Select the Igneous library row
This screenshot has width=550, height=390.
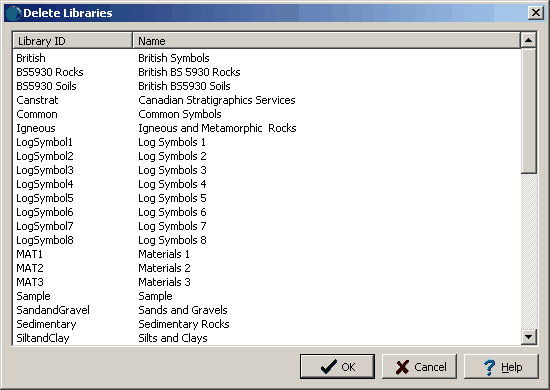pyautogui.click(x=267, y=128)
